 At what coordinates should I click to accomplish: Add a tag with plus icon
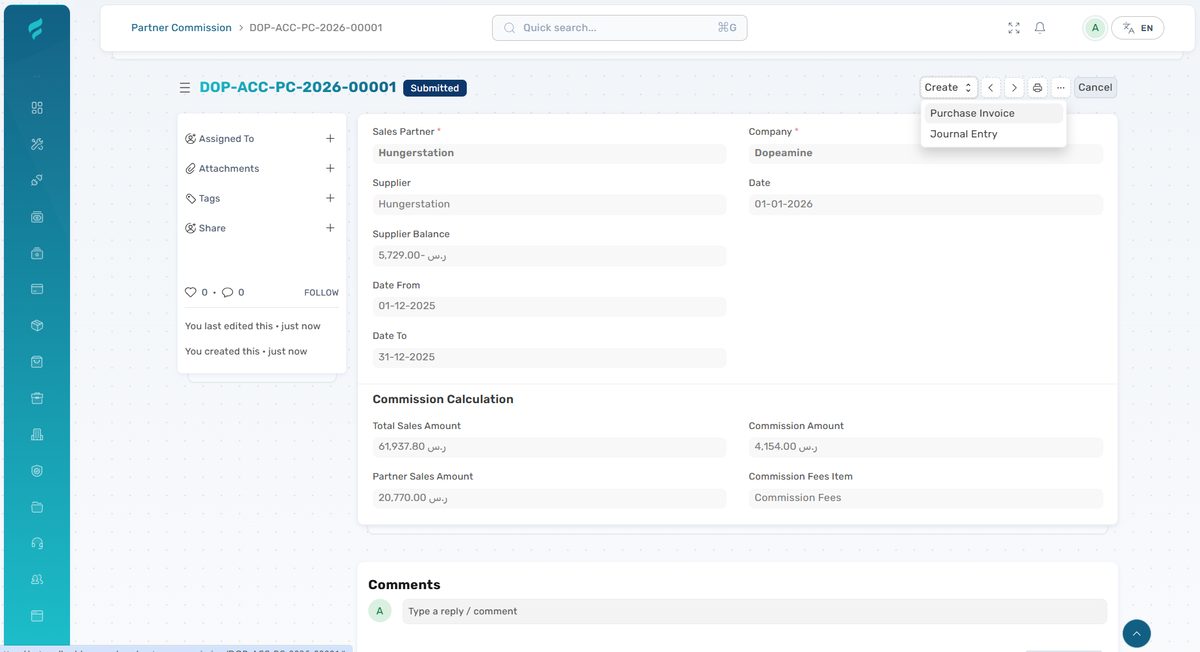click(330, 198)
